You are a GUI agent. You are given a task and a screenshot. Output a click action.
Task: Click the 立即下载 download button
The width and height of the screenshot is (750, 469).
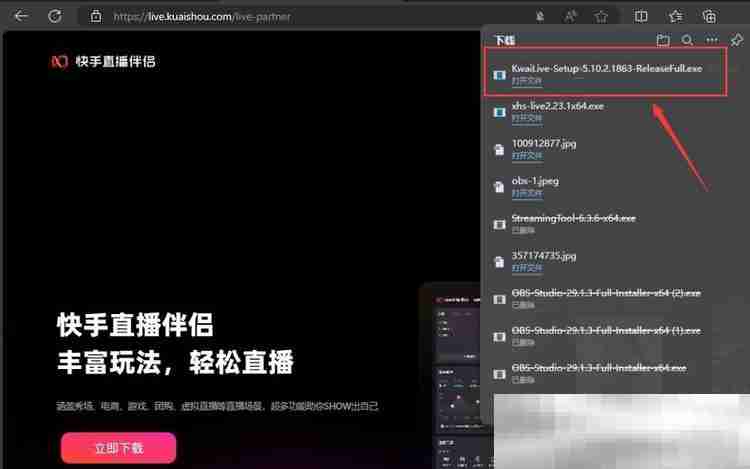click(119, 448)
